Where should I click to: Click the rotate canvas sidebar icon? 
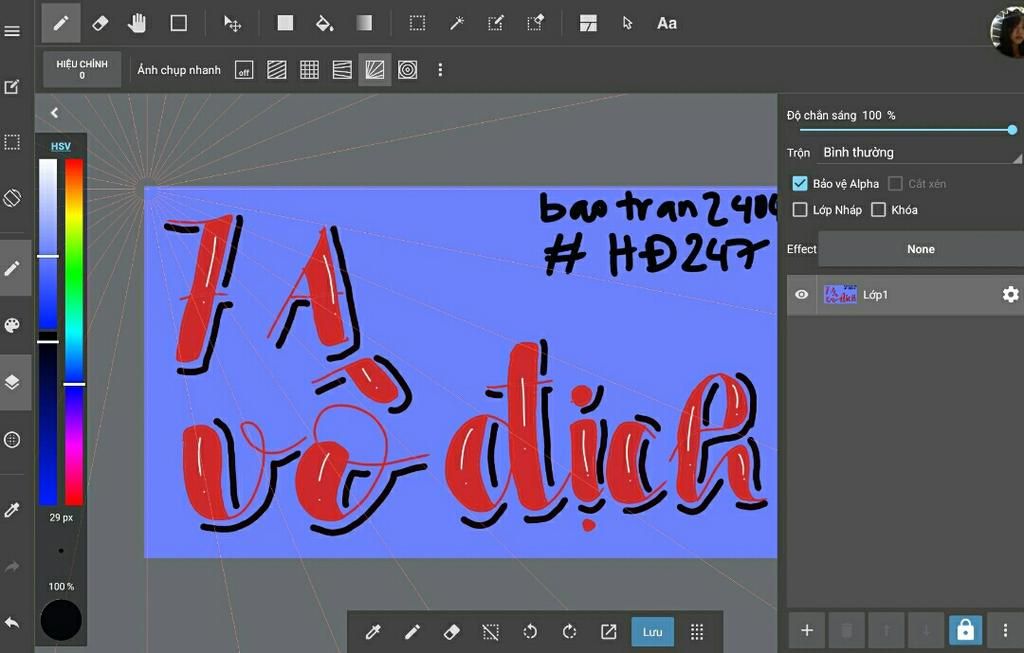12,197
